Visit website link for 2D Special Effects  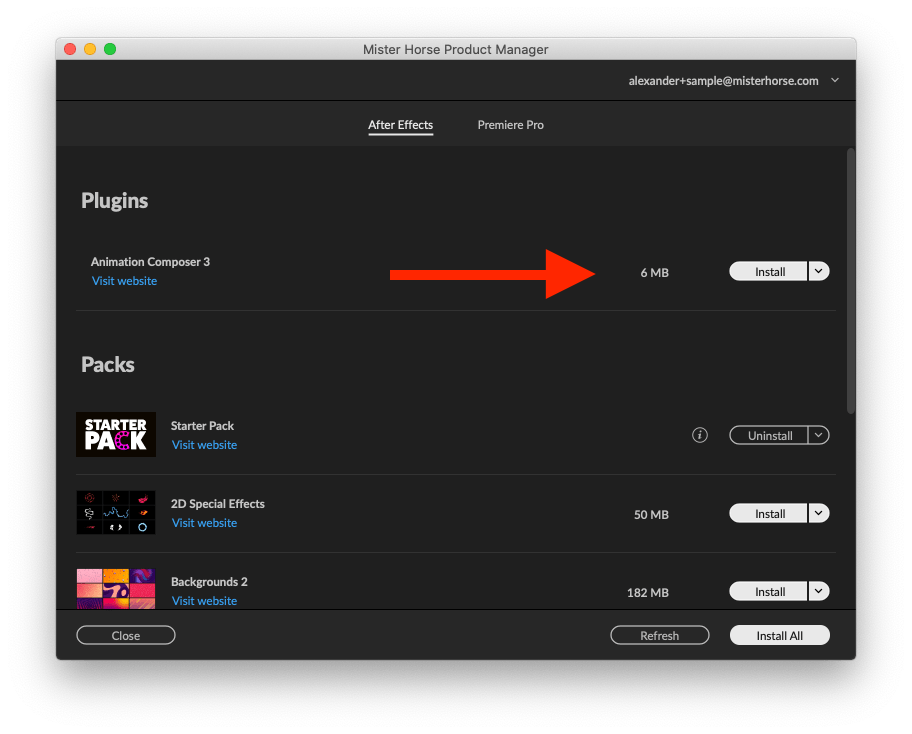tap(204, 523)
